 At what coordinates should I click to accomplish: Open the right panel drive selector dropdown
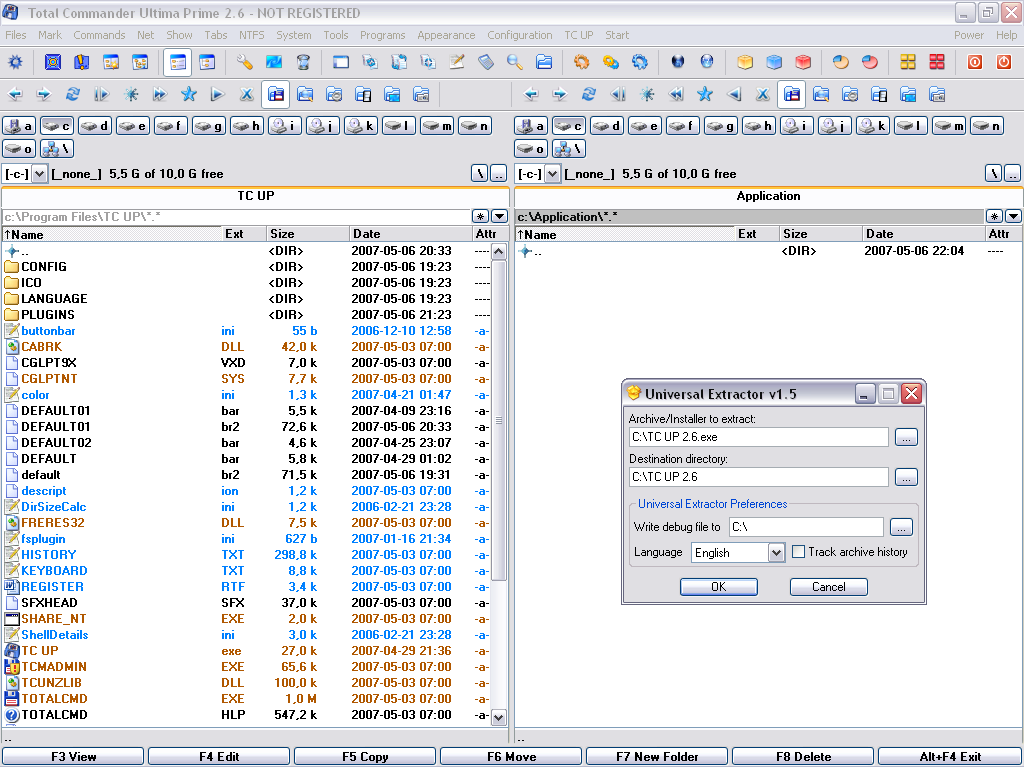tap(552, 174)
